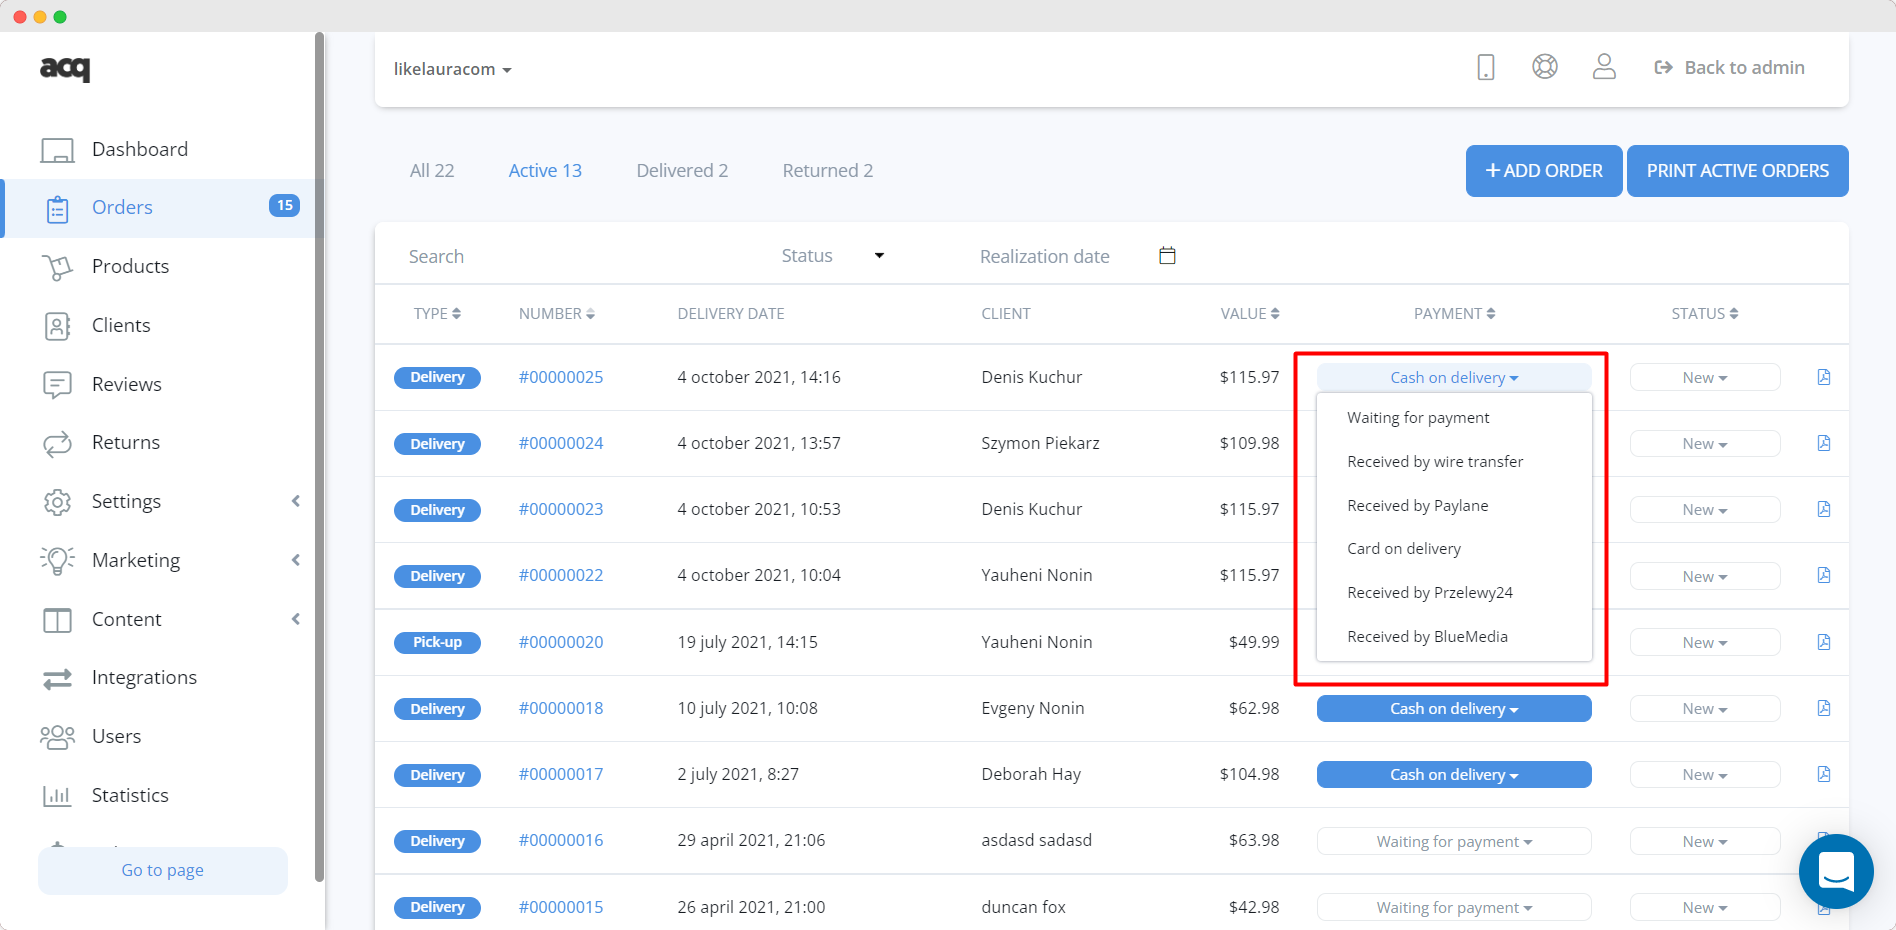Expand the Marketing submenu chevron
Image resolution: width=1896 pixels, height=930 pixels.
(296, 560)
